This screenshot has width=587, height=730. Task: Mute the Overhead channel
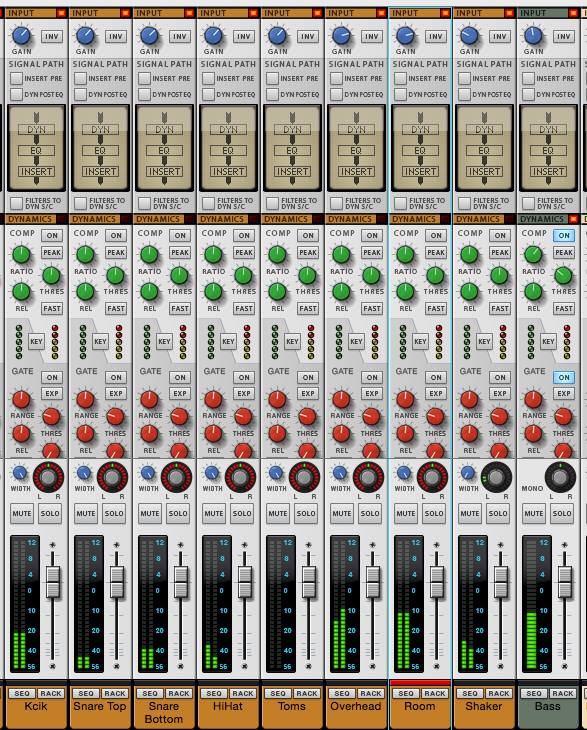pyautogui.click(x=342, y=514)
